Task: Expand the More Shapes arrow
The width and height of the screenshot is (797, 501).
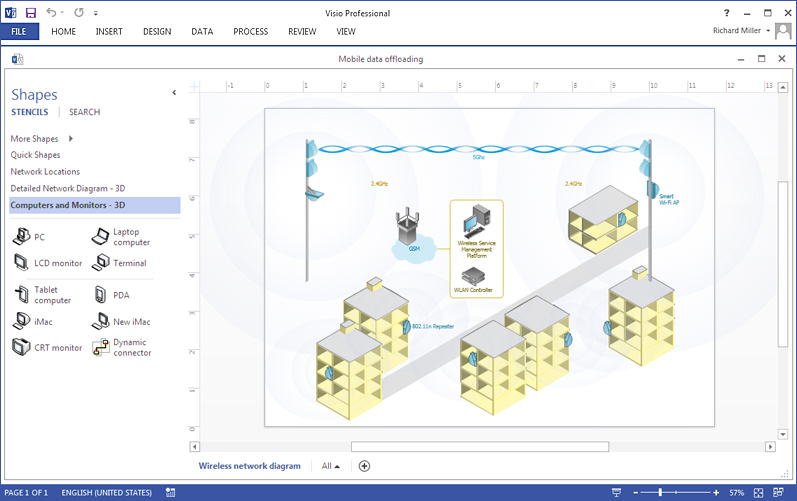Action: (71, 138)
